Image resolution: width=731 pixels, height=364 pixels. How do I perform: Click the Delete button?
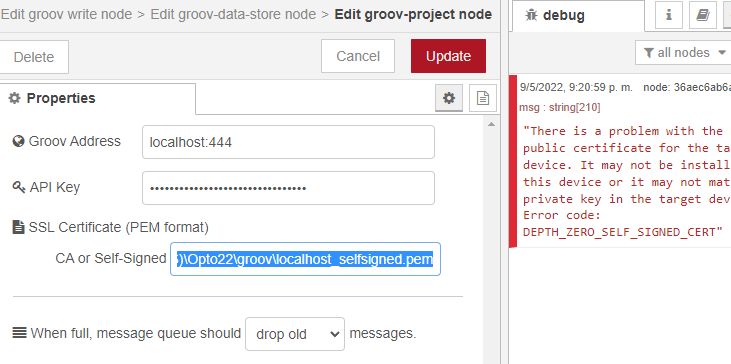coord(34,57)
